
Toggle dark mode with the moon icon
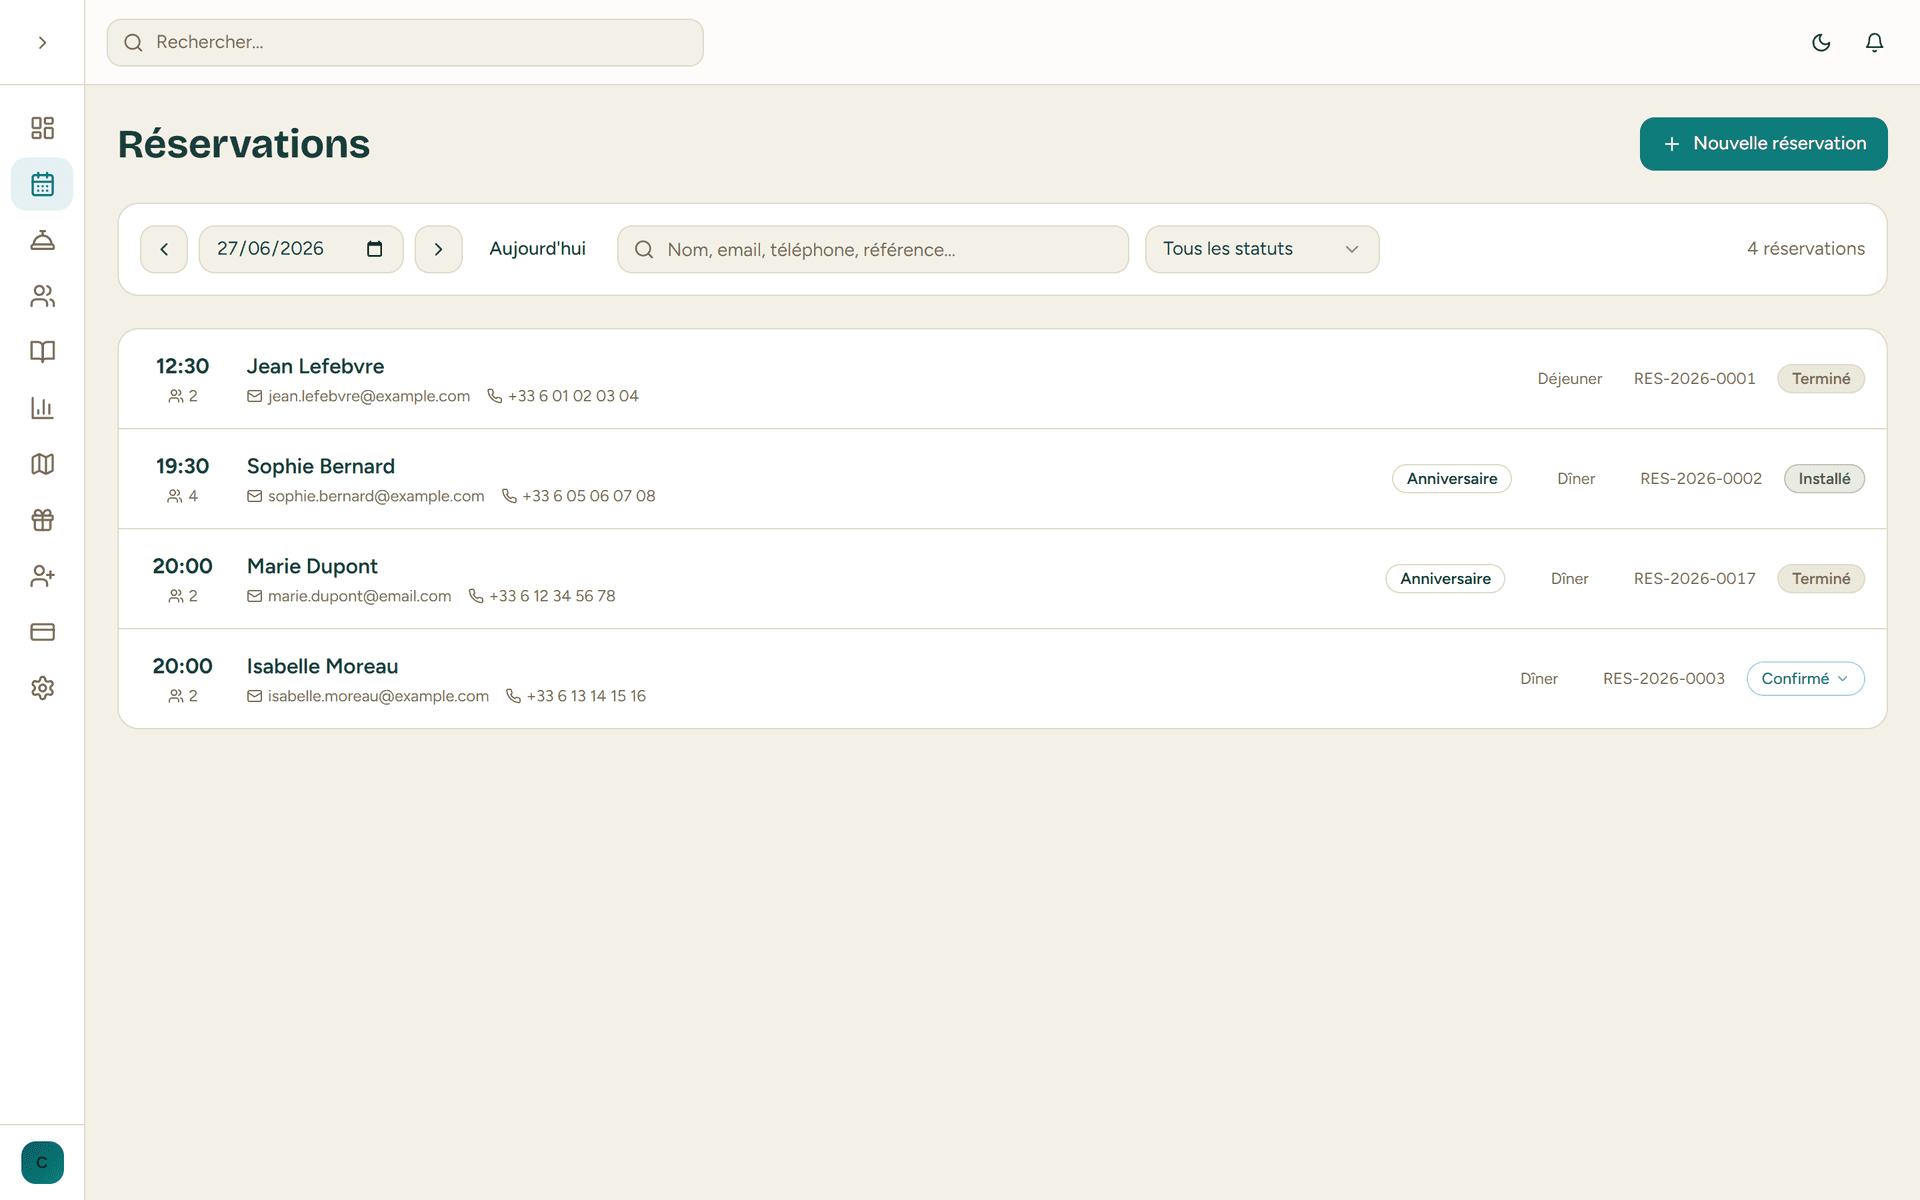point(1821,42)
